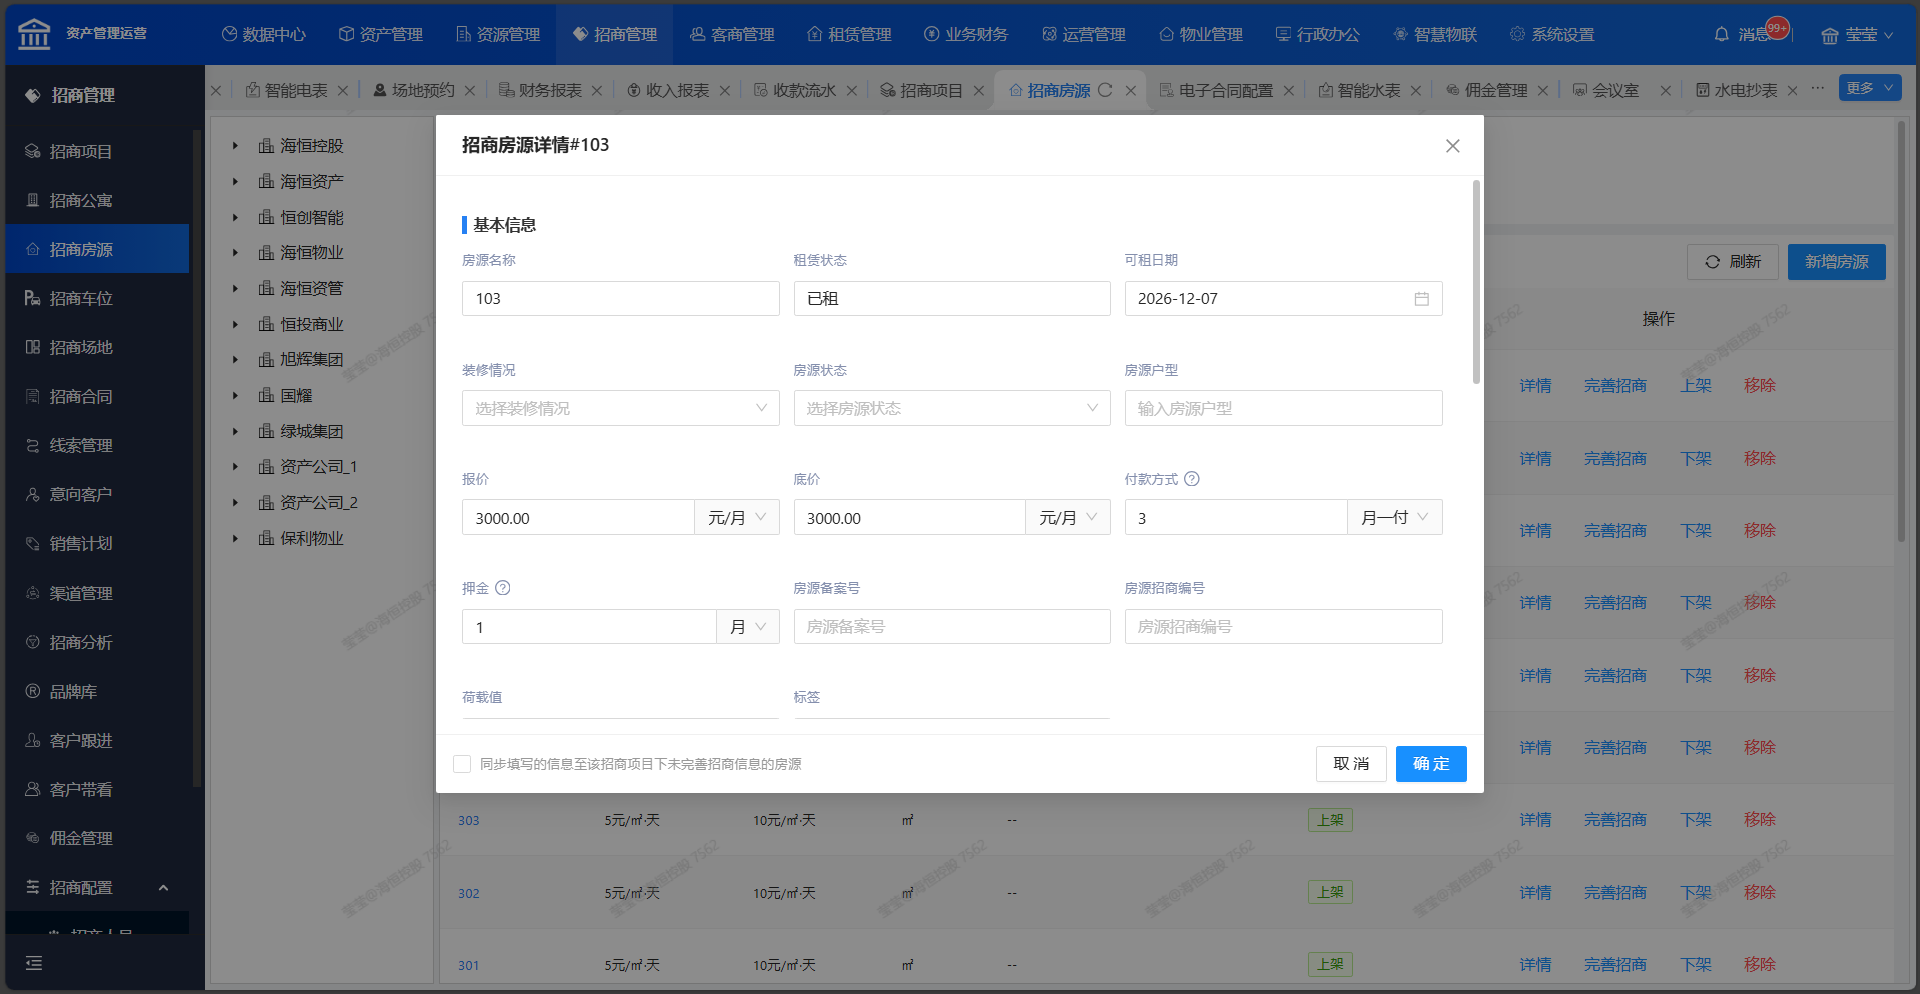The image size is (1920, 994).
Task: Click the calendar icon in 可租日期 field
Action: tap(1421, 299)
